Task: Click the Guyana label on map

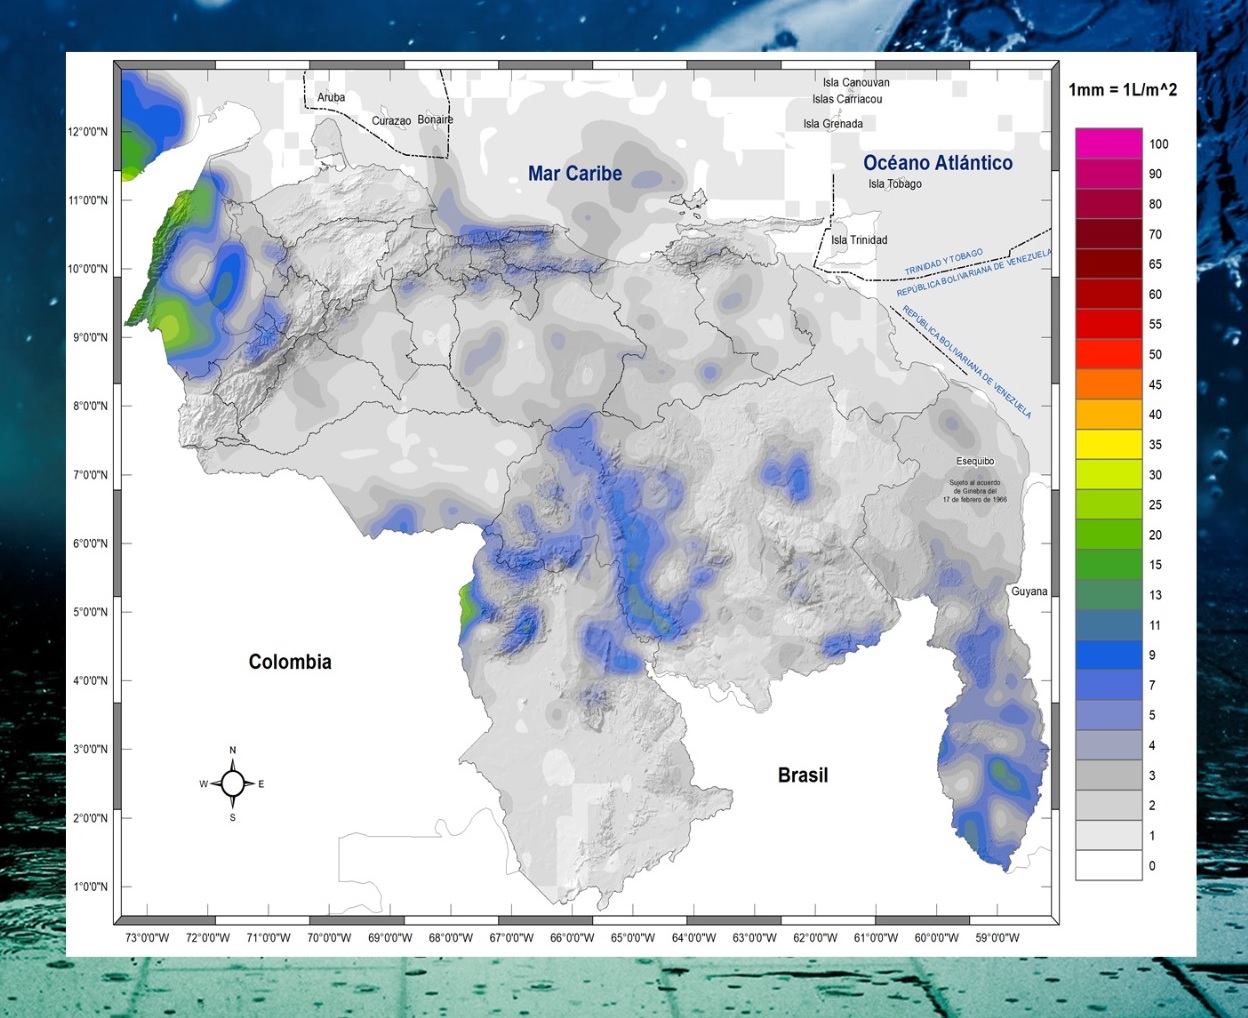Action: pos(1029,592)
